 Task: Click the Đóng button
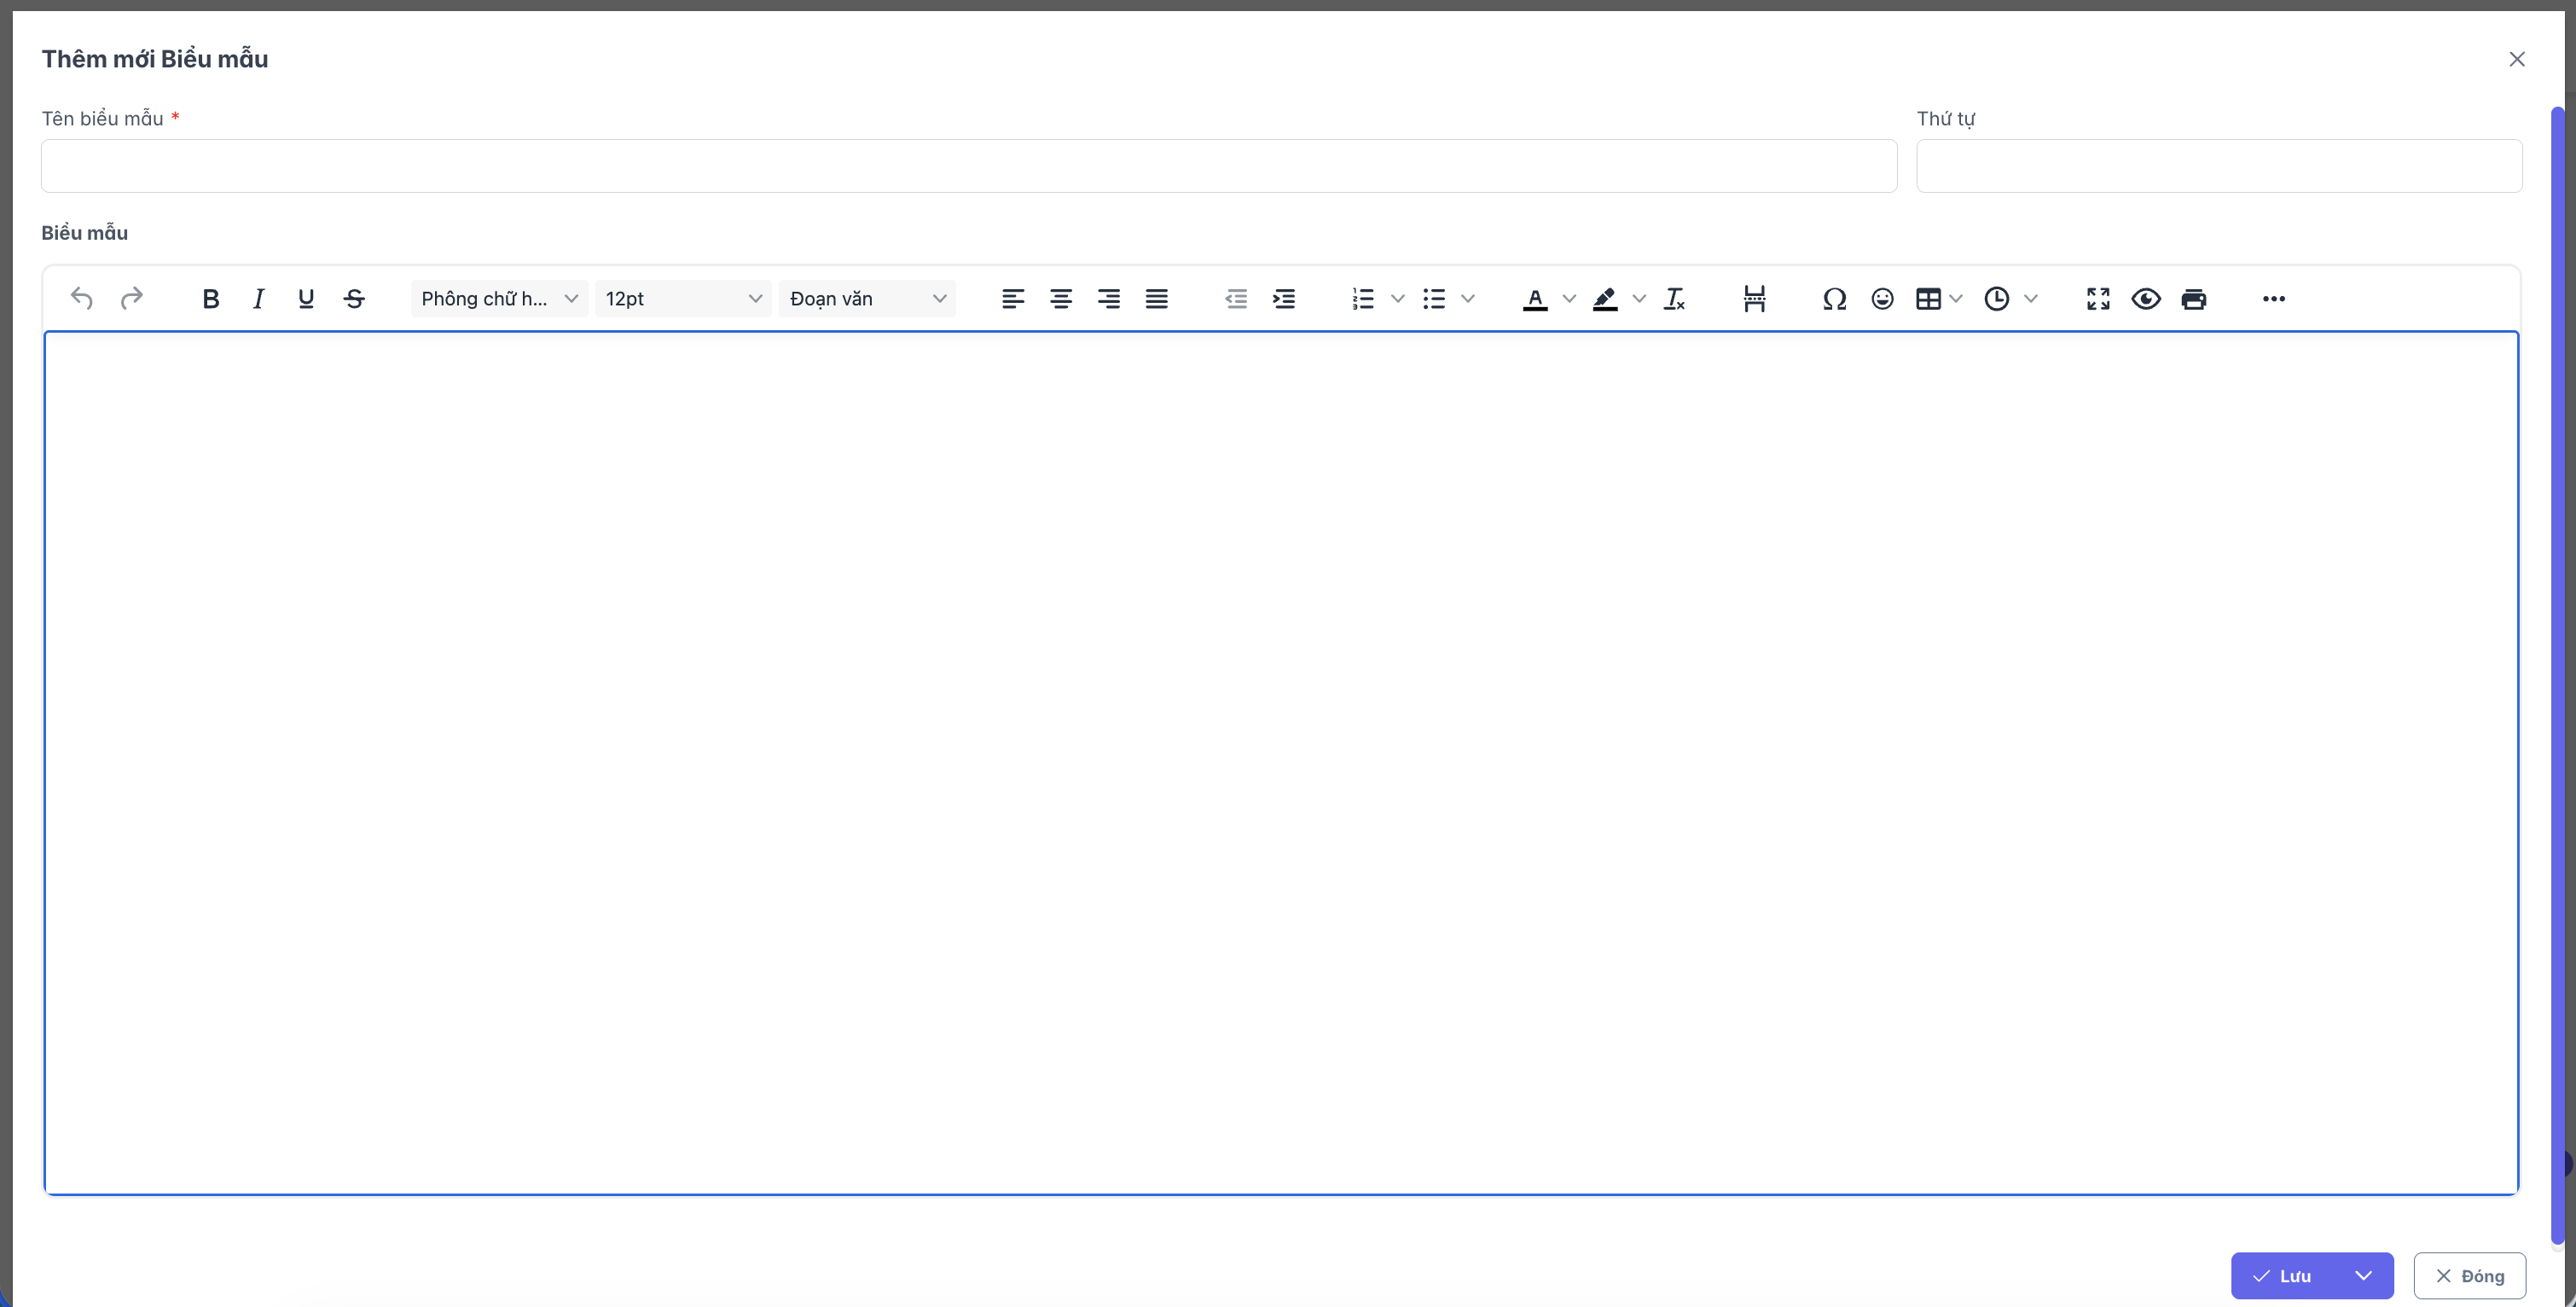tap(2469, 1275)
